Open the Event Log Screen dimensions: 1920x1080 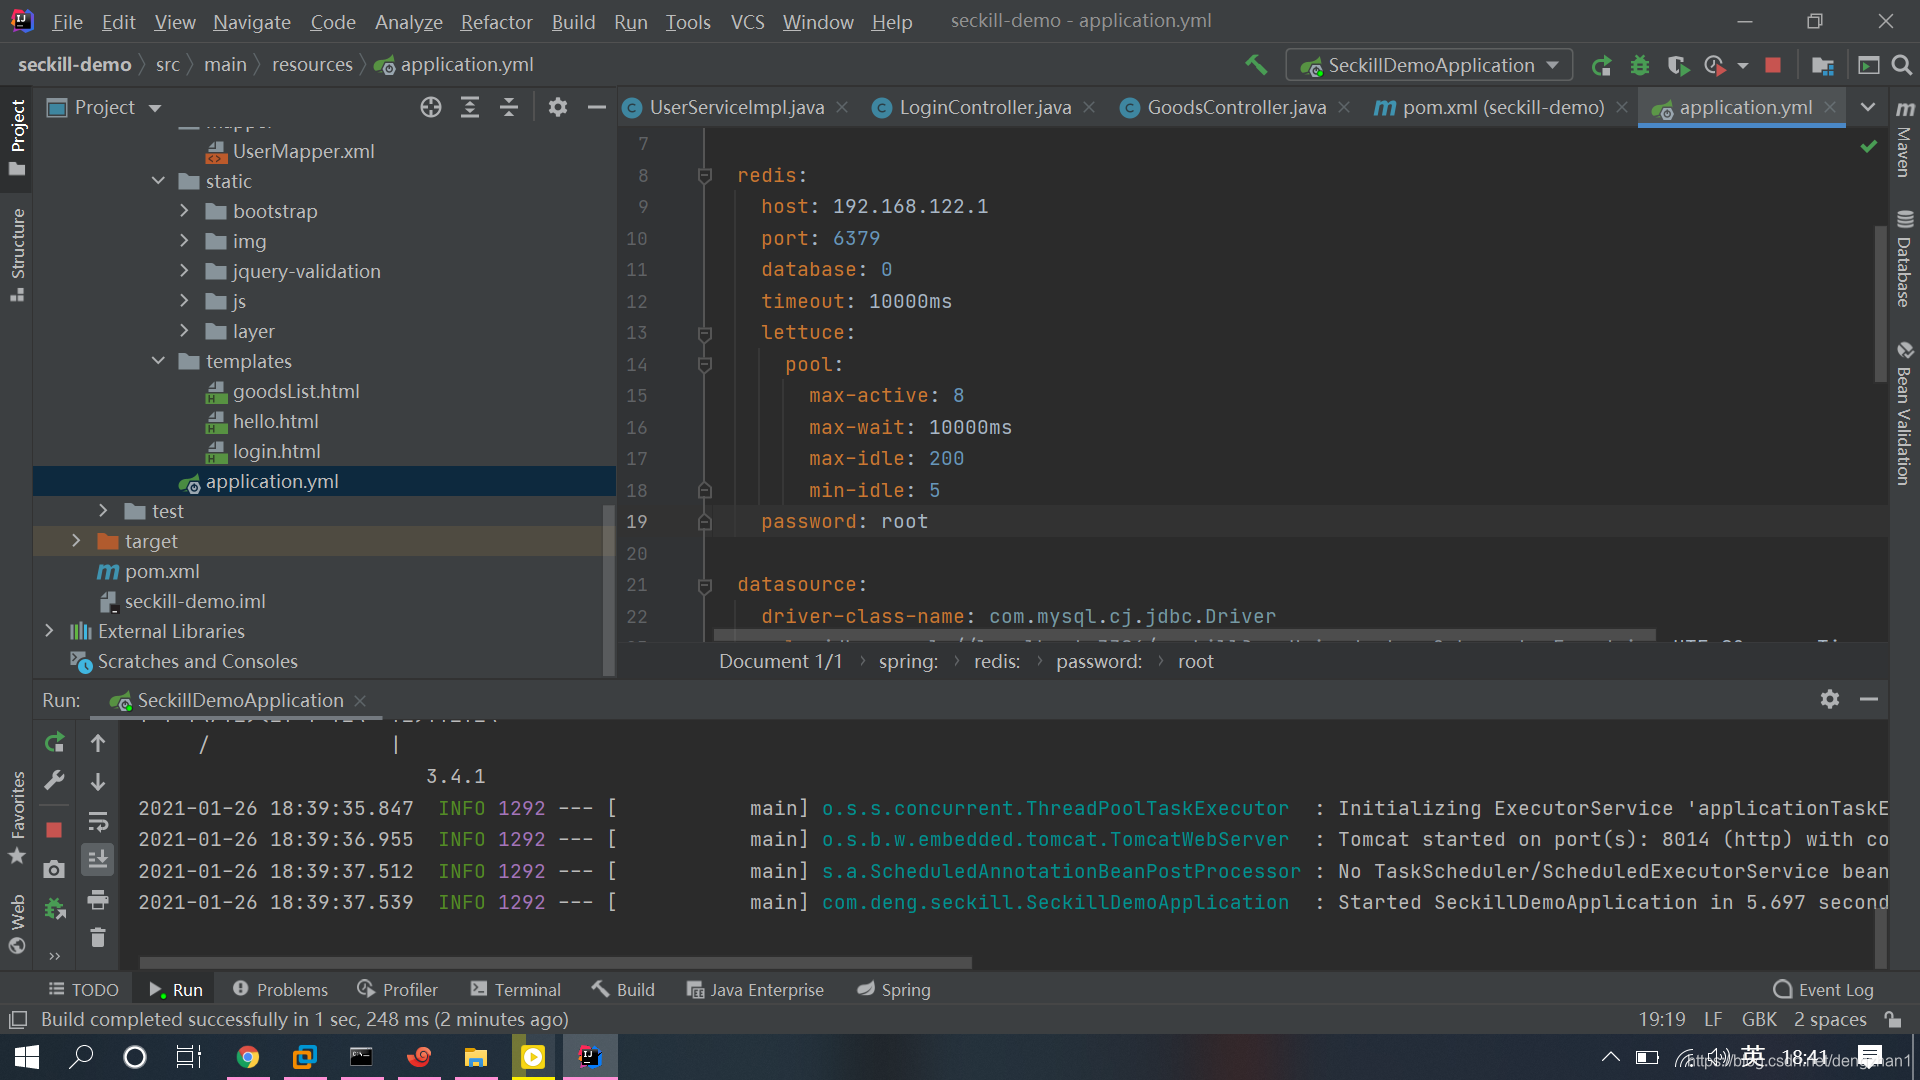(1823, 989)
